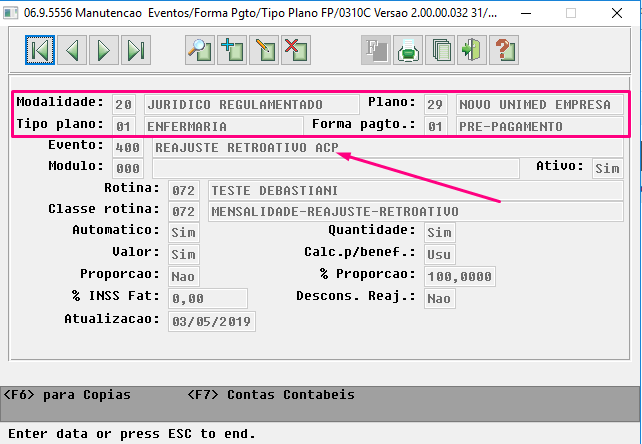
Task: Close the Manutencao Eventos window
Action: point(617,13)
